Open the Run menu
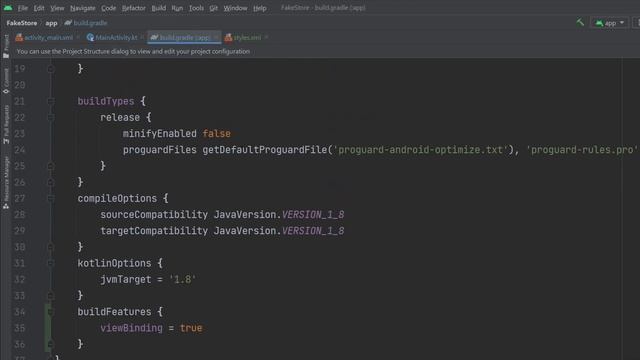The image size is (640, 360). click(x=177, y=8)
